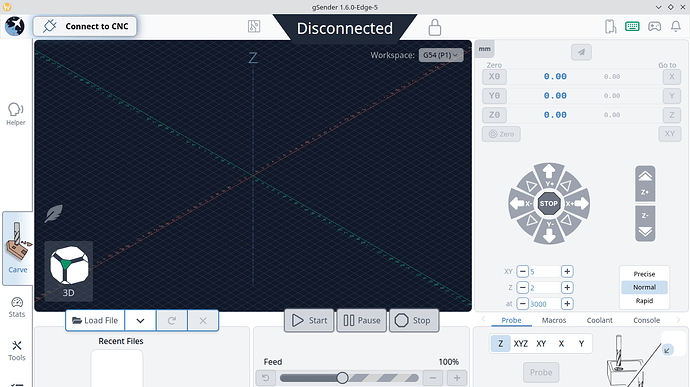690x387 pixels.
Task: Start the job
Action: pos(309,321)
